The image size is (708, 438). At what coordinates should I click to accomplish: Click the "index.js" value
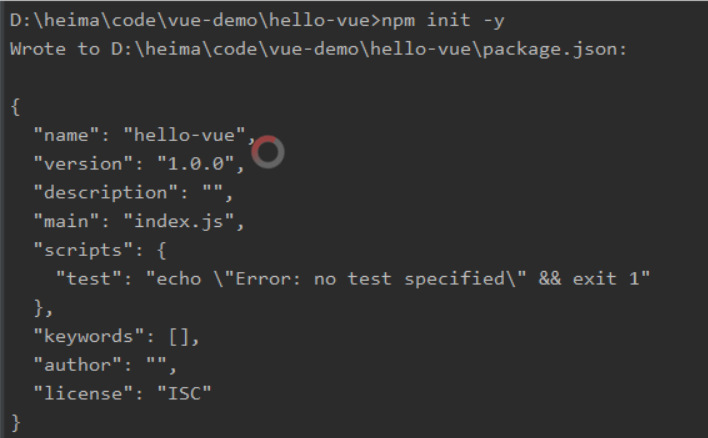point(179,221)
